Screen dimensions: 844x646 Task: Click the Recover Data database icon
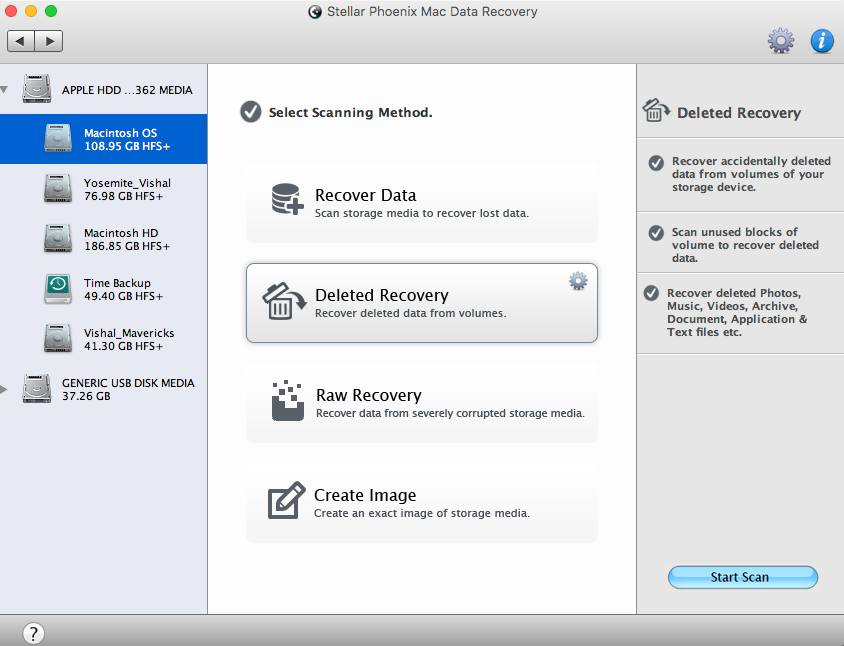pyautogui.click(x=287, y=199)
